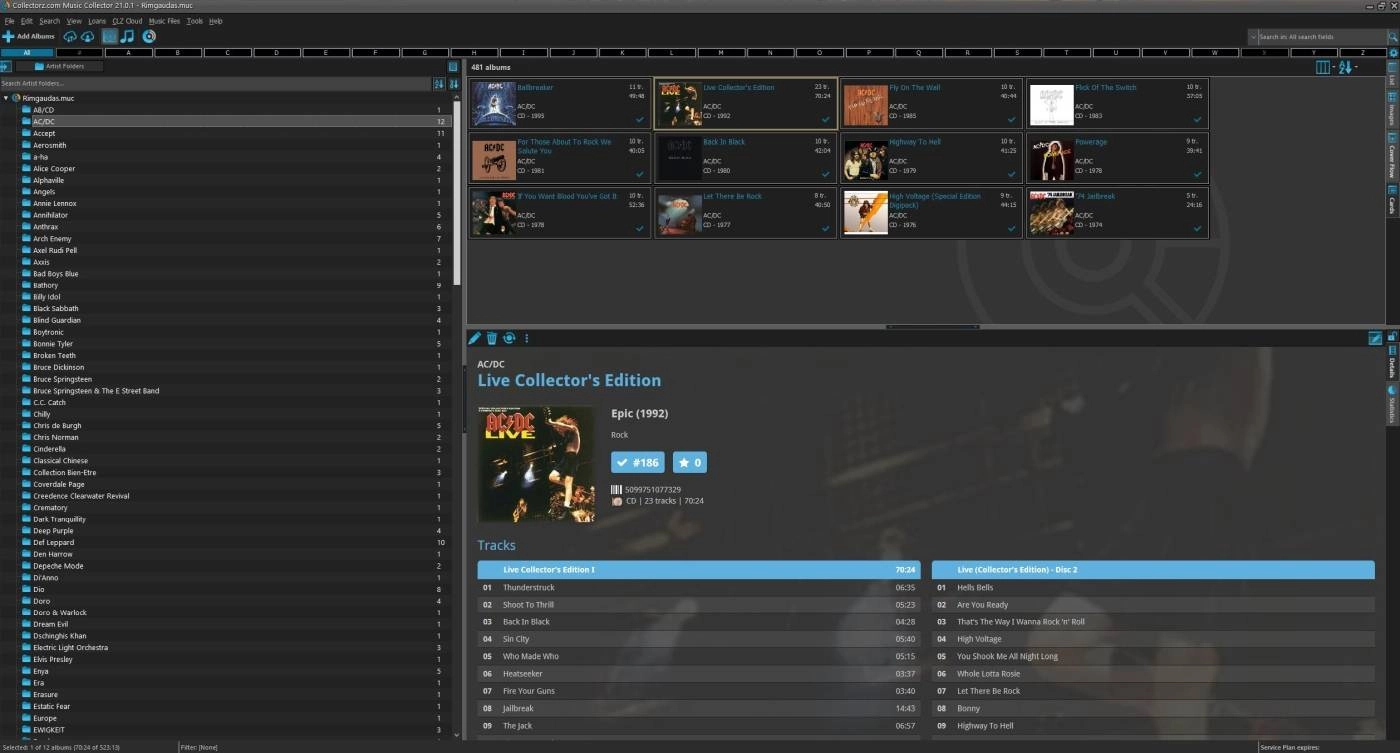Open the columns selection dropdown
This screenshot has width=1400, height=753.
[x=1326, y=67]
